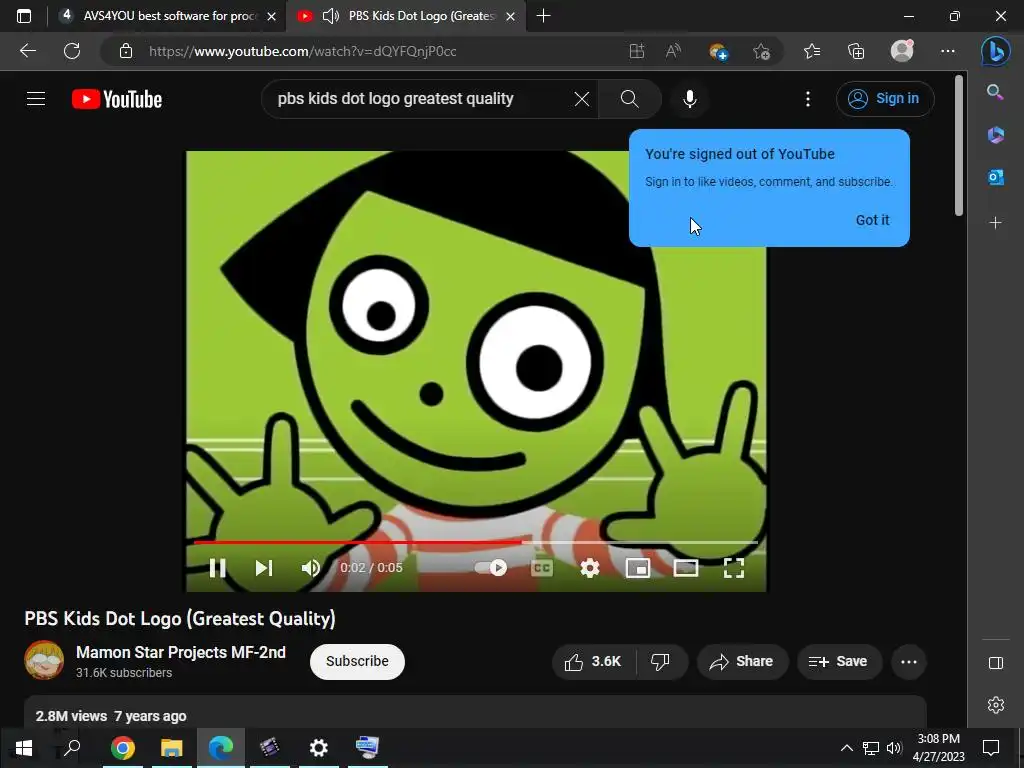Screen dimensions: 1024x768
Task: Pause the video
Action: coord(217,568)
